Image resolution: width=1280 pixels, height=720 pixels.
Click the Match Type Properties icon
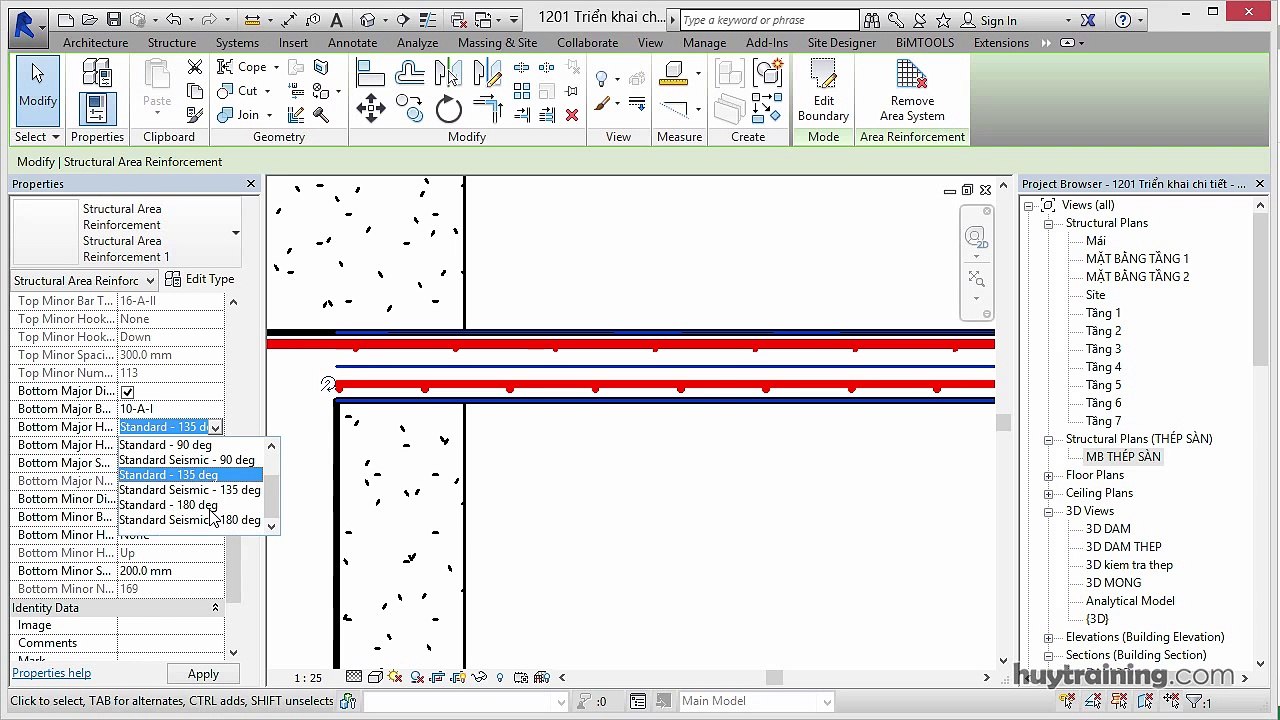click(195, 115)
